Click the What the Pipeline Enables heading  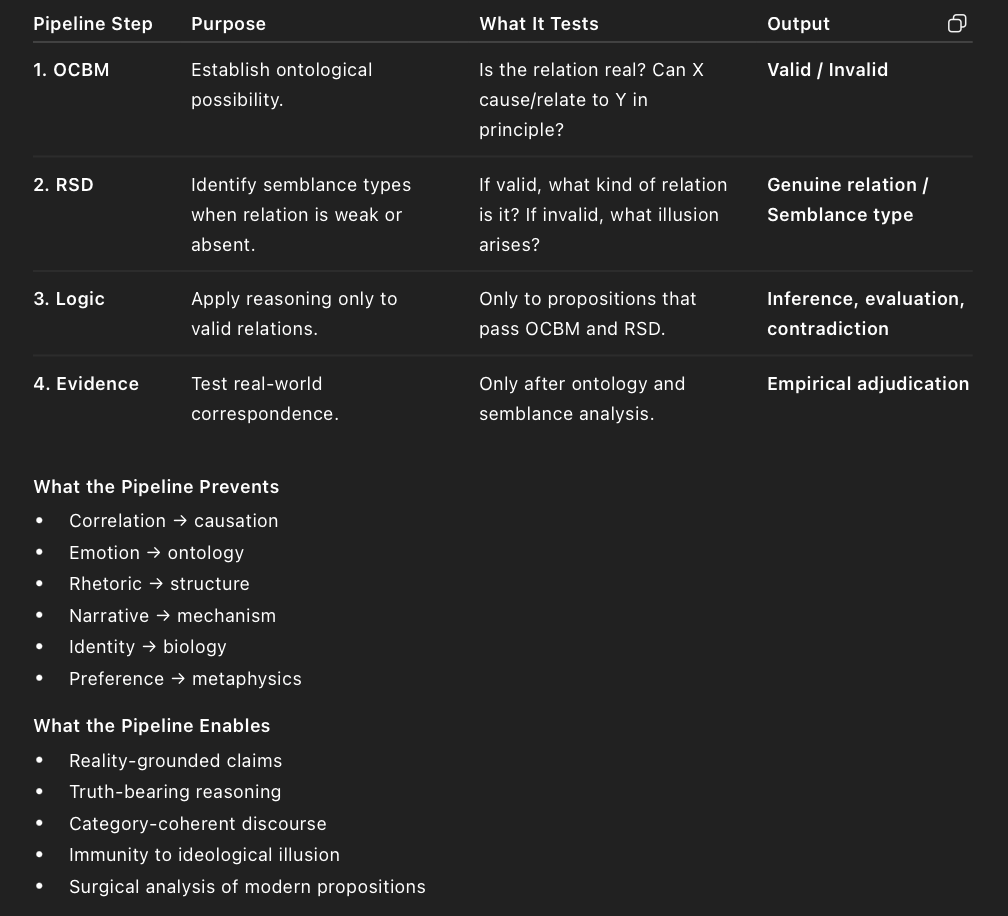click(151, 726)
